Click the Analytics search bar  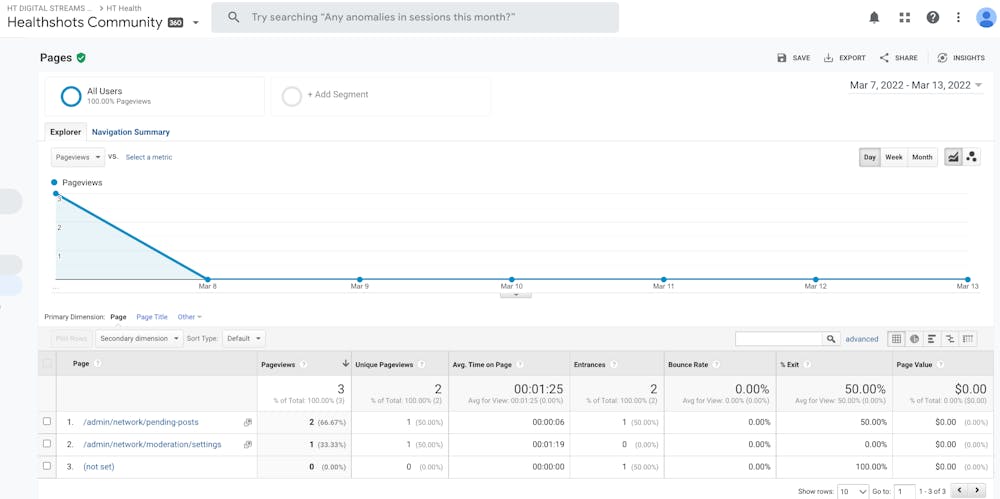pos(415,17)
